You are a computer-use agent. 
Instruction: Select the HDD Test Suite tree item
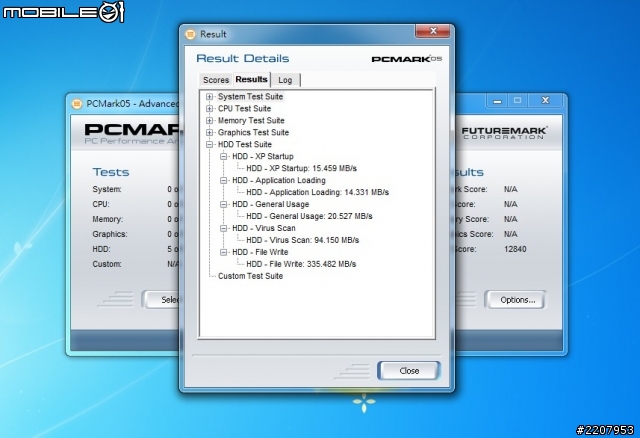(245, 145)
